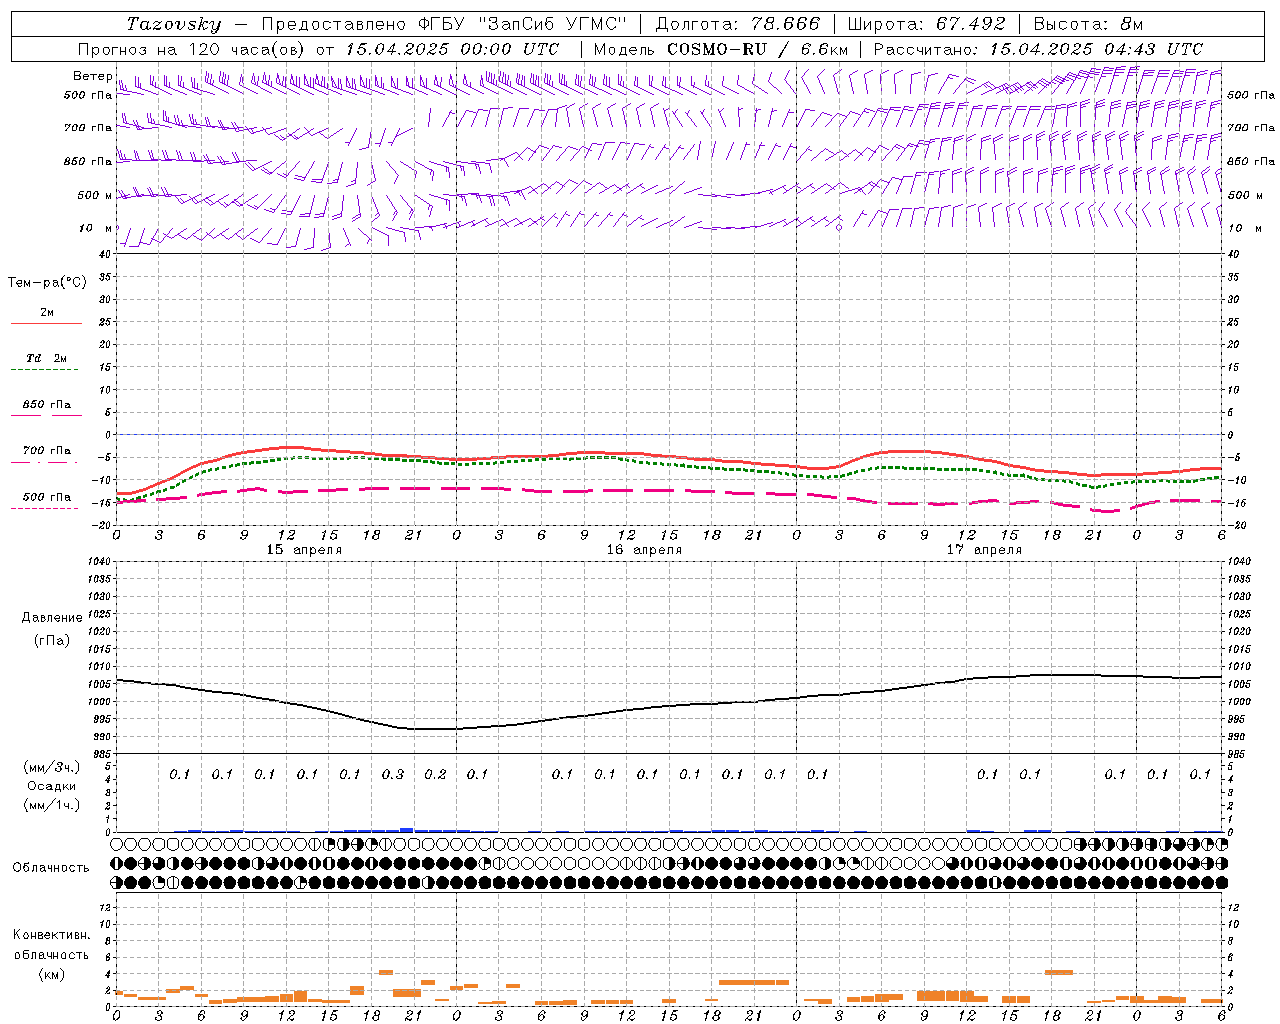The width and height of the screenshot is (1280, 1024).
Task: Click the Давление pressure panel label
Action: point(52,618)
